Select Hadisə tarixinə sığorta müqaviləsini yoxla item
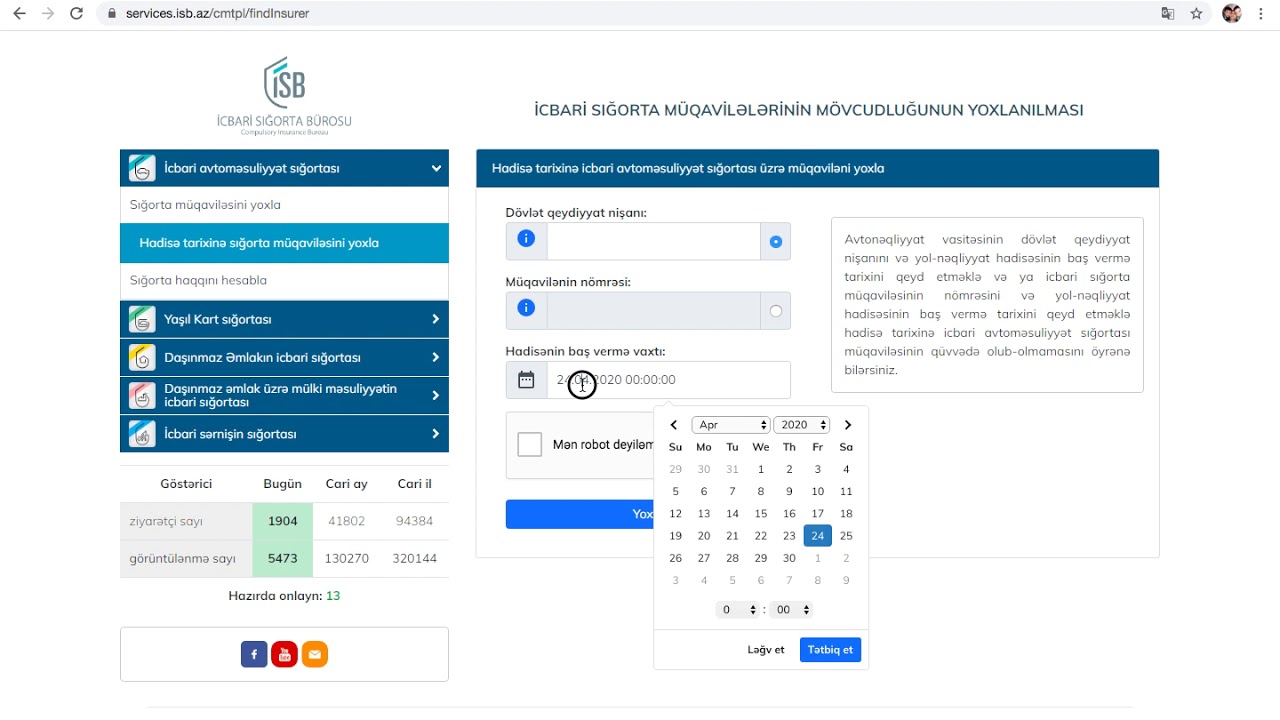 (284, 243)
